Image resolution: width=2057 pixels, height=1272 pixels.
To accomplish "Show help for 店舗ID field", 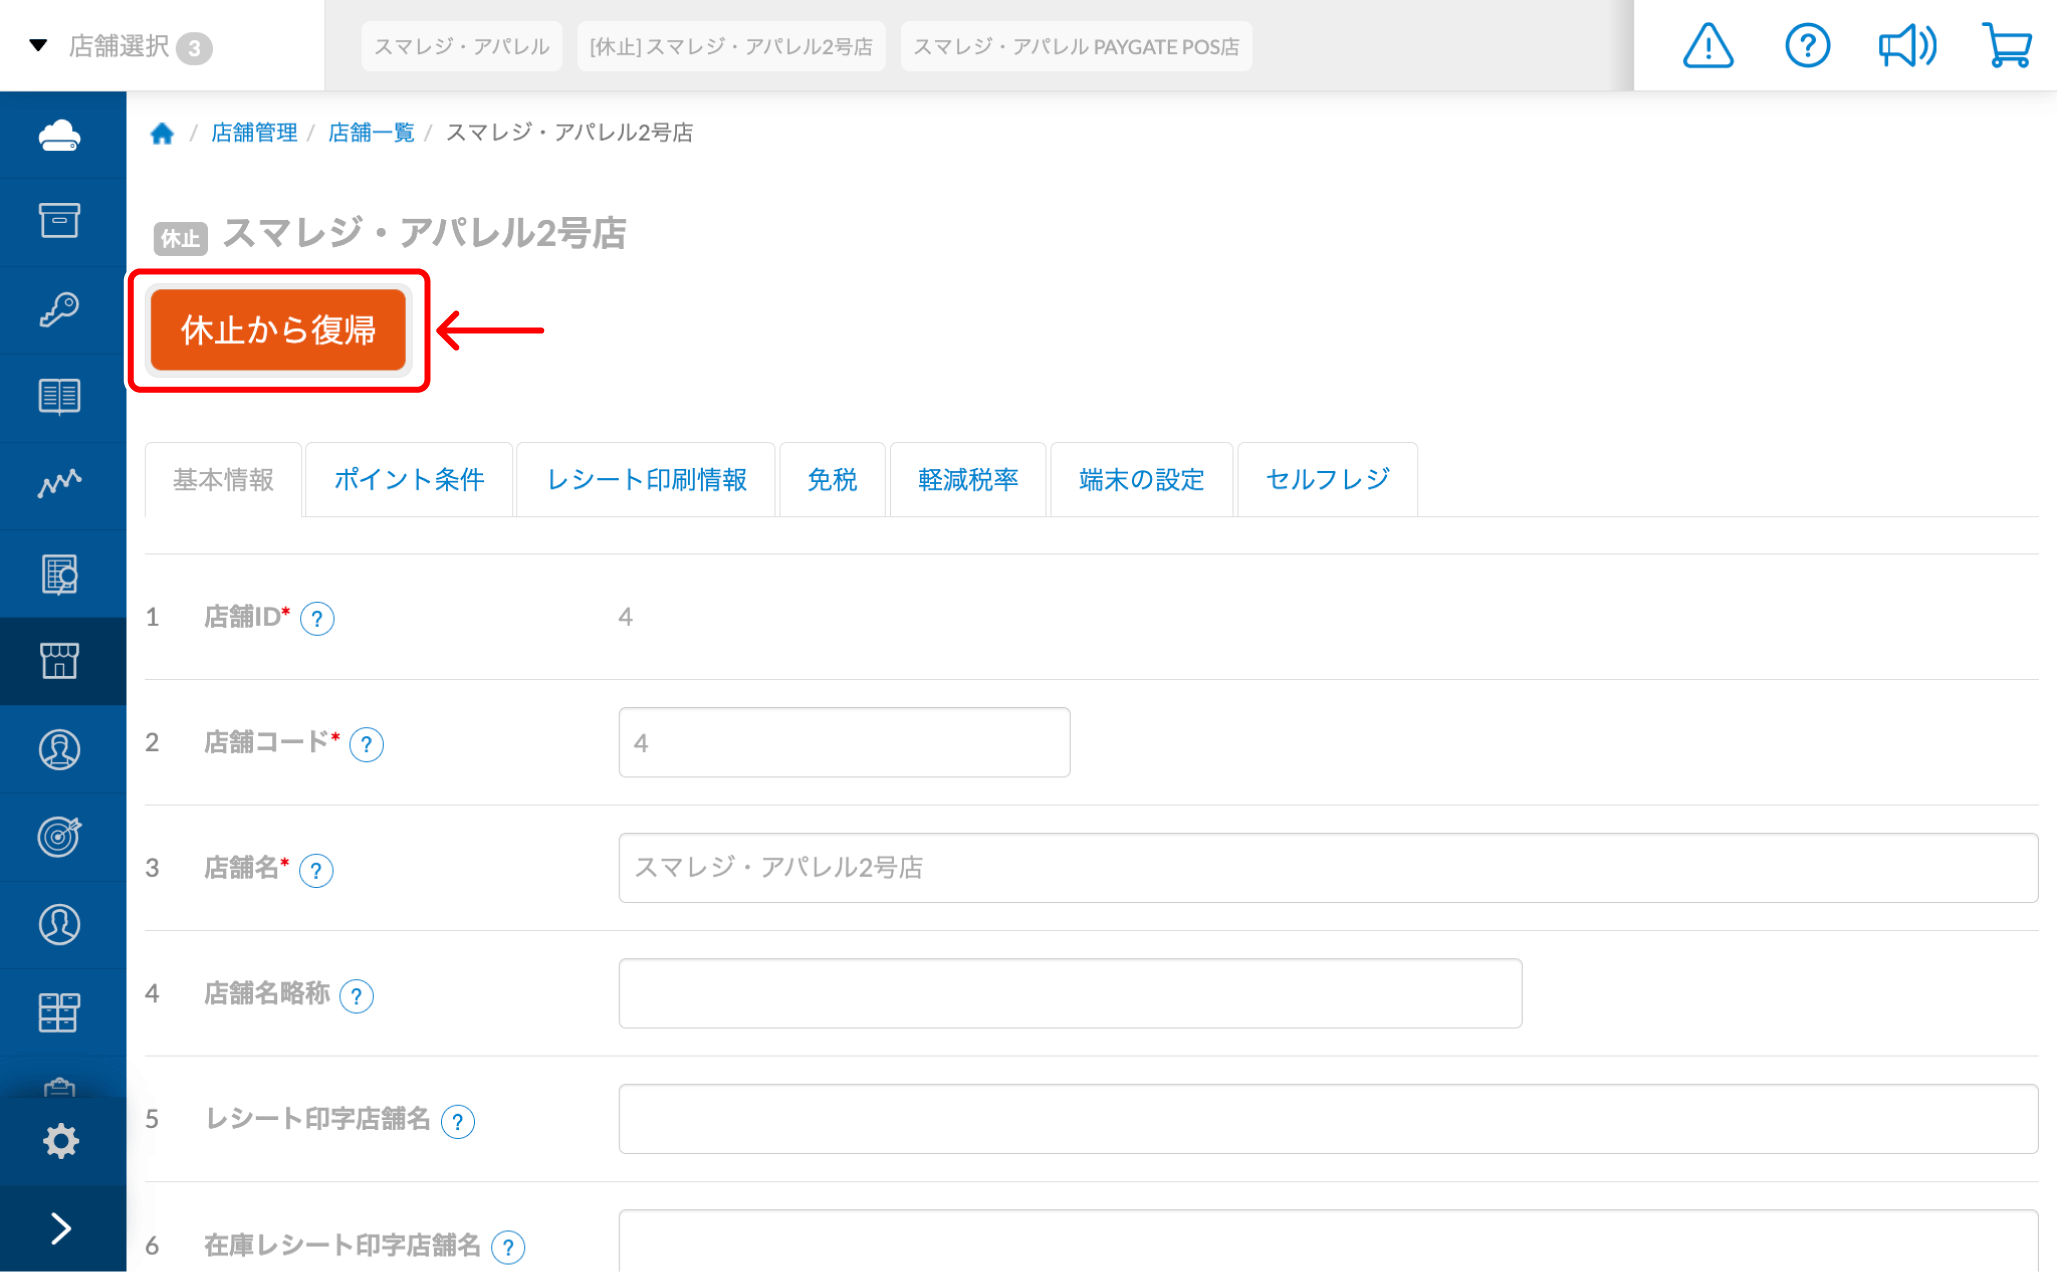I will tap(317, 619).
